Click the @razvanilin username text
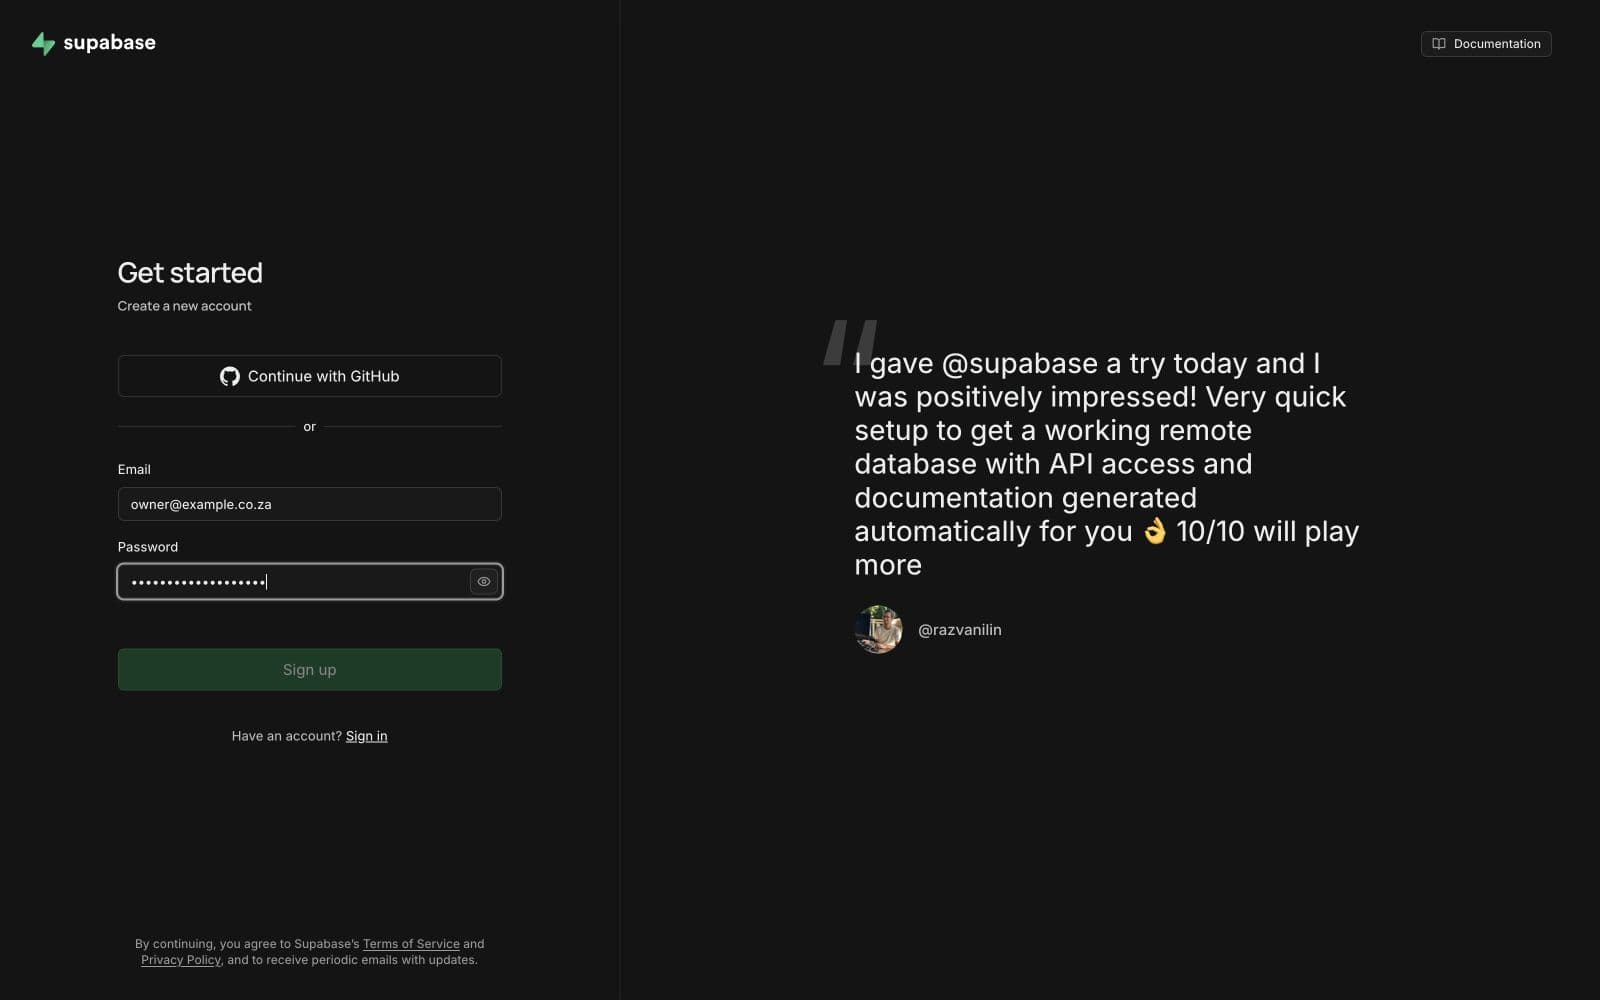Viewport: 1600px width, 1000px height. pos(960,630)
